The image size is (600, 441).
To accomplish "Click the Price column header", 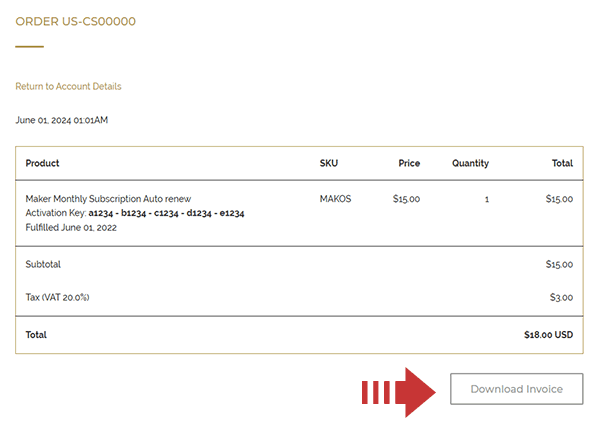I will pos(409,163).
